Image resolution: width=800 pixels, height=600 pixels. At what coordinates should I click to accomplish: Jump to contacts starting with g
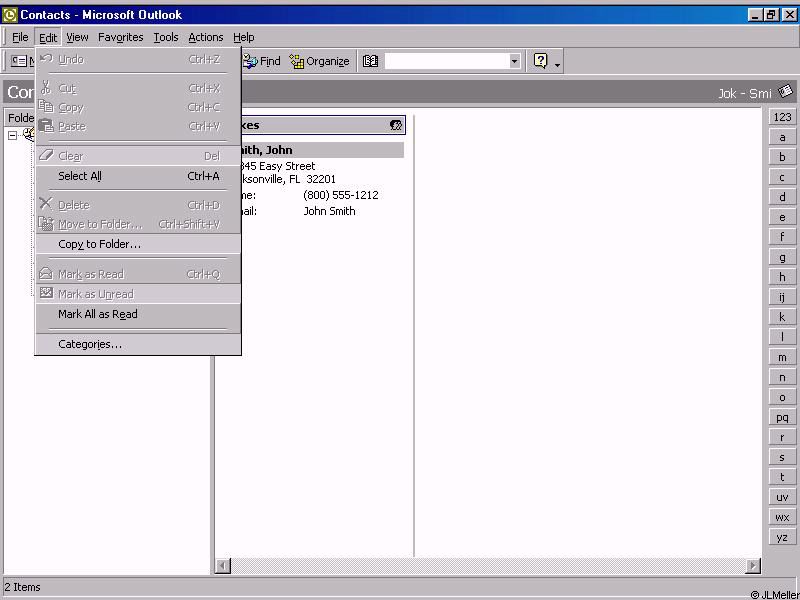(x=782, y=257)
